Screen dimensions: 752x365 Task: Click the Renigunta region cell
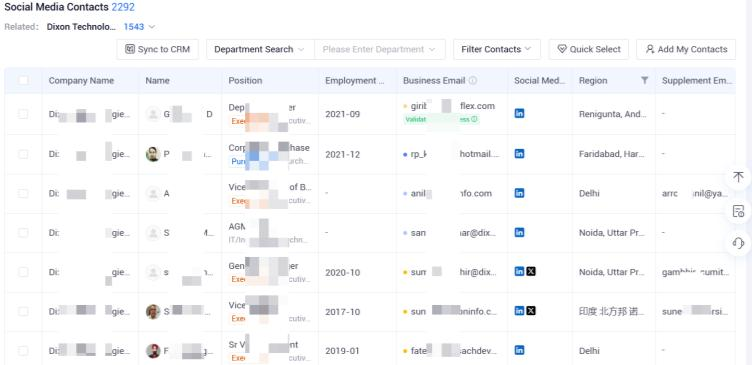pos(612,114)
